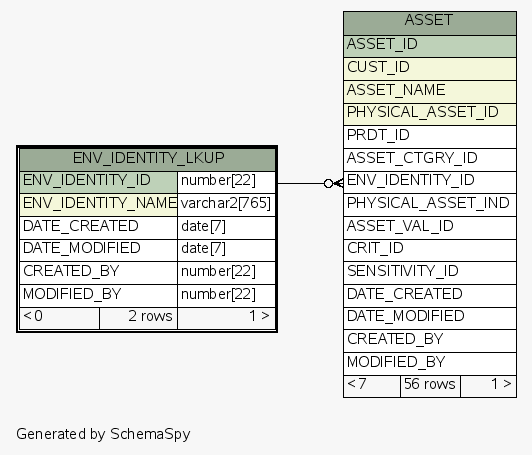This screenshot has height=455, width=532.
Task: Click the Generated by SchemaSpy text
Action: (103, 435)
